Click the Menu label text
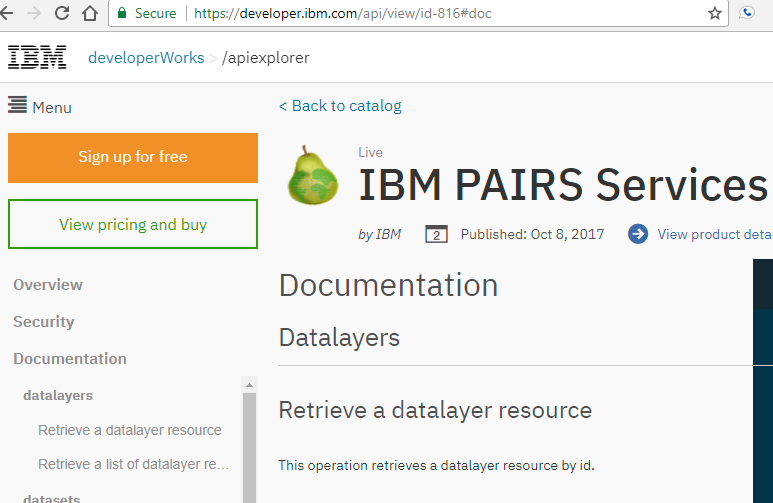This screenshot has width=773, height=503. [x=52, y=108]
